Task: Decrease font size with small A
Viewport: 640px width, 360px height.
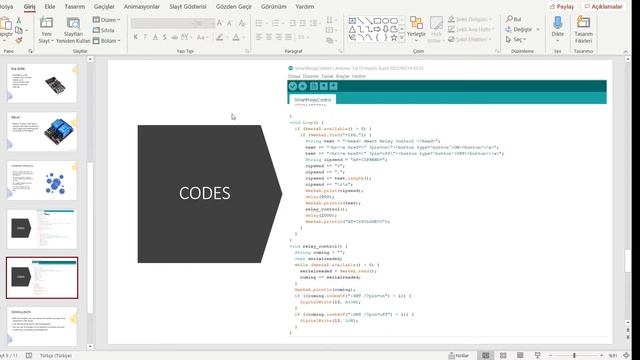Action: tap(229, 23)
